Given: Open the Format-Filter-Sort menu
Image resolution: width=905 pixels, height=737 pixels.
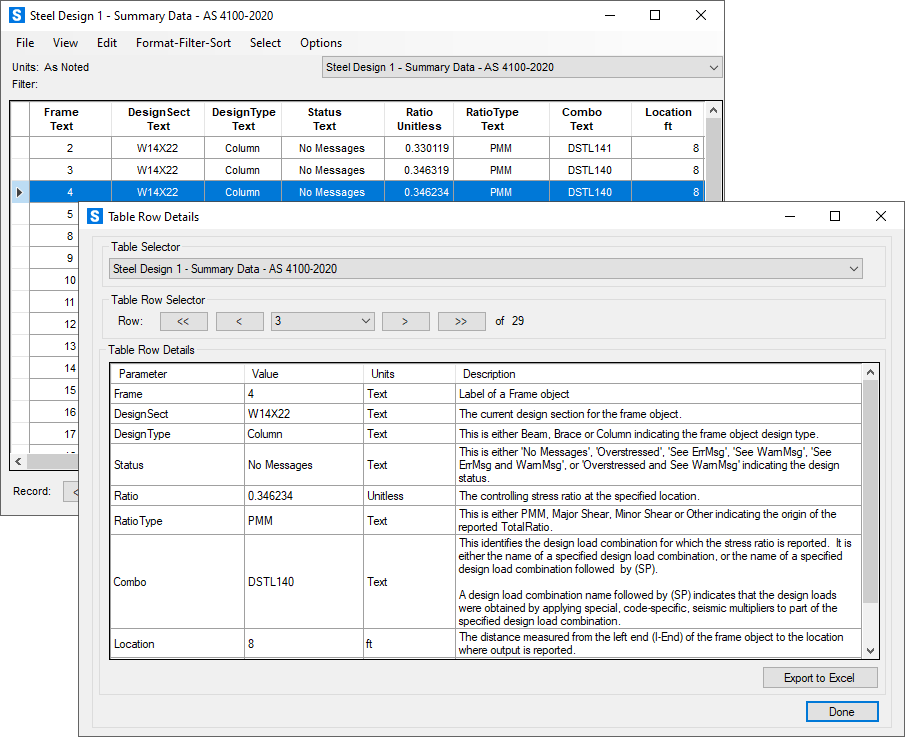Looking at the screenshot, I should pos(182,43).
